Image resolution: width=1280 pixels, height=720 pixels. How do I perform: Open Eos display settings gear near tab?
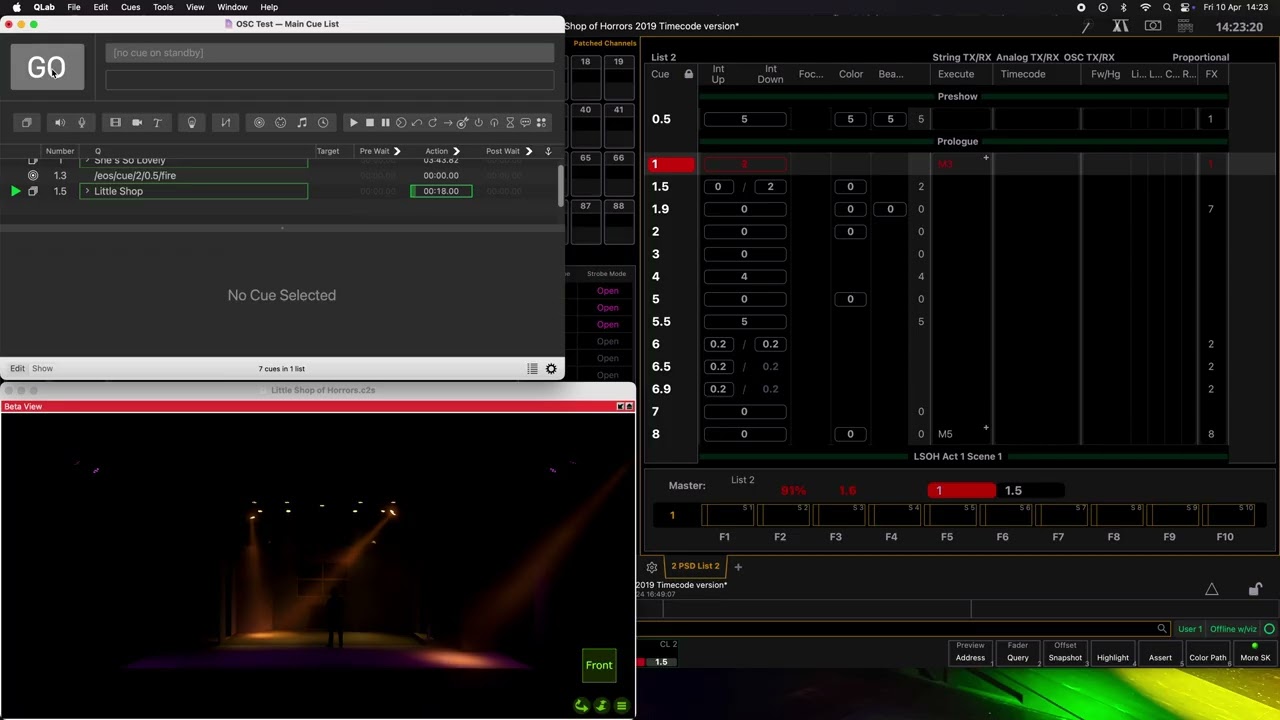point(652,567)
